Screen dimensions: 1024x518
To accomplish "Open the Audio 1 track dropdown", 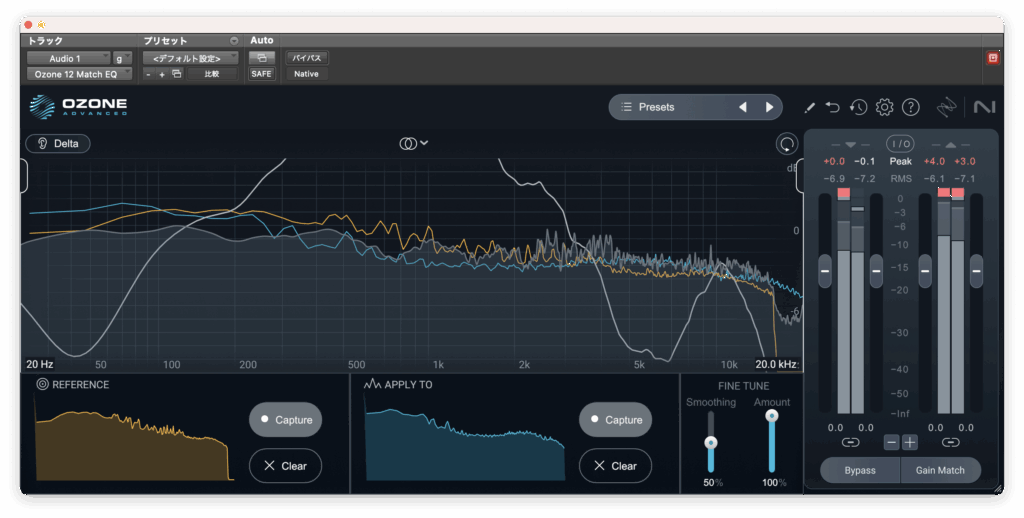I will (68, 58).
